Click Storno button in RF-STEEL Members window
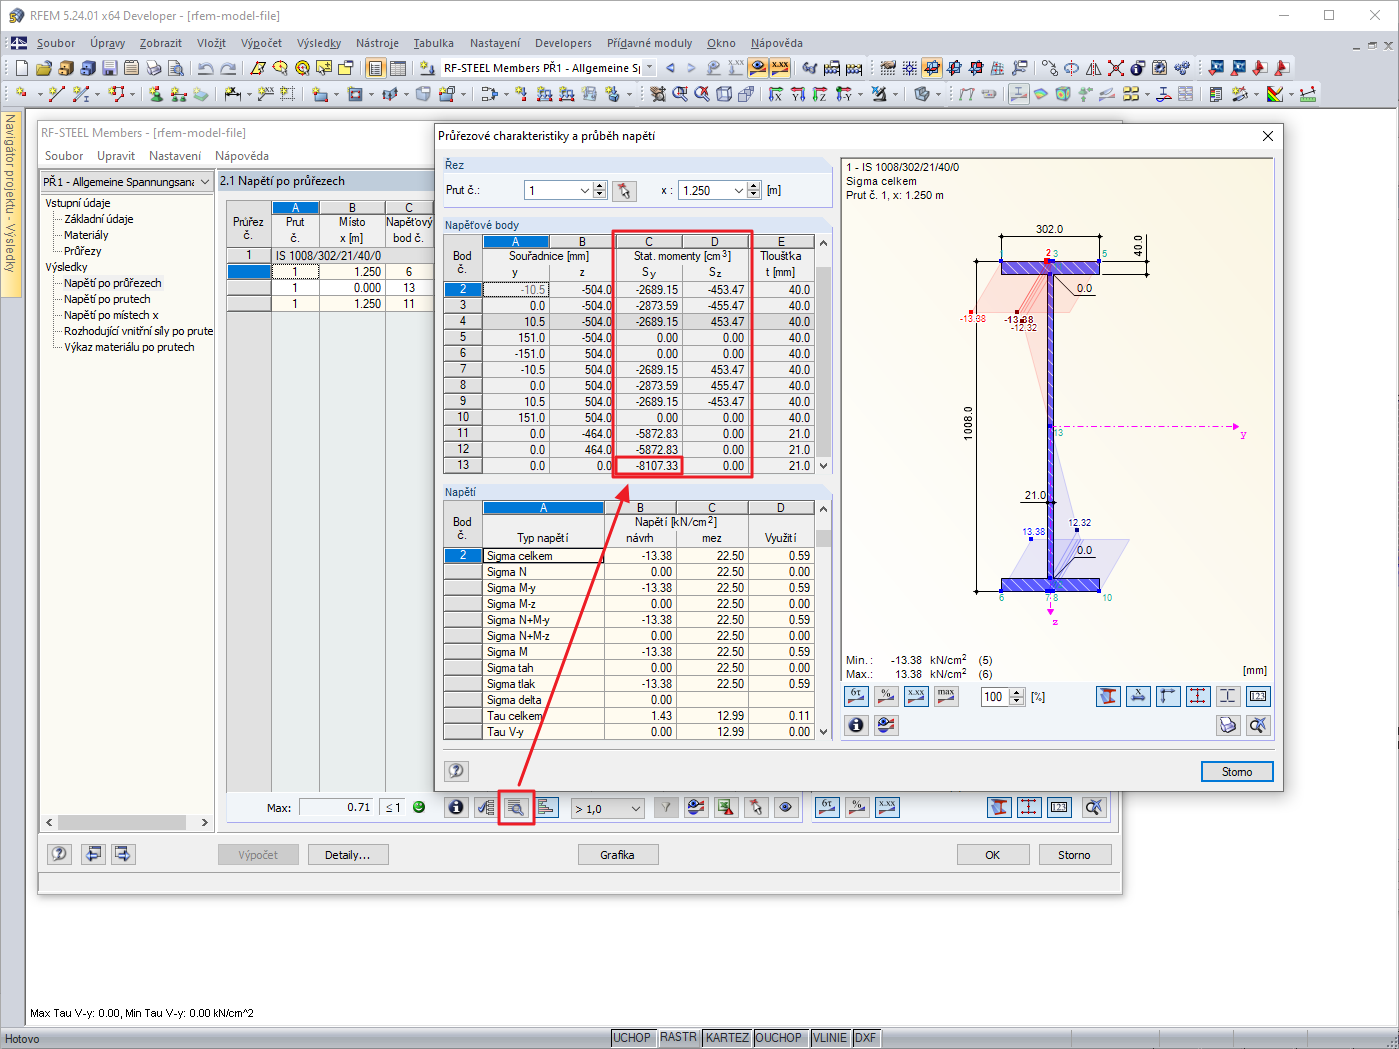 (x=1075, y=855)
